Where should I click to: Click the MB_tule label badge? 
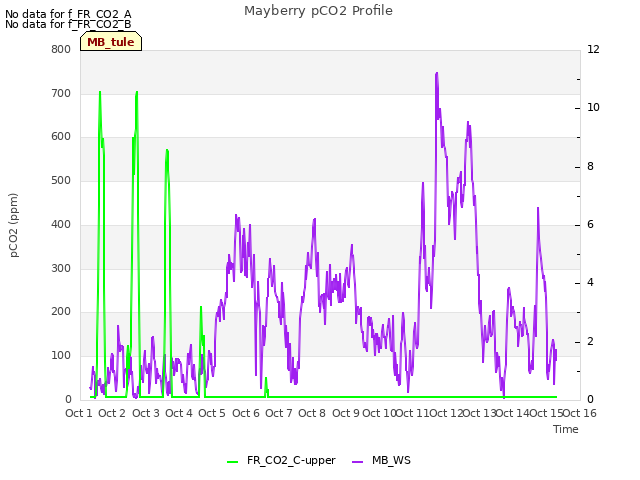[x=111, y=42]
